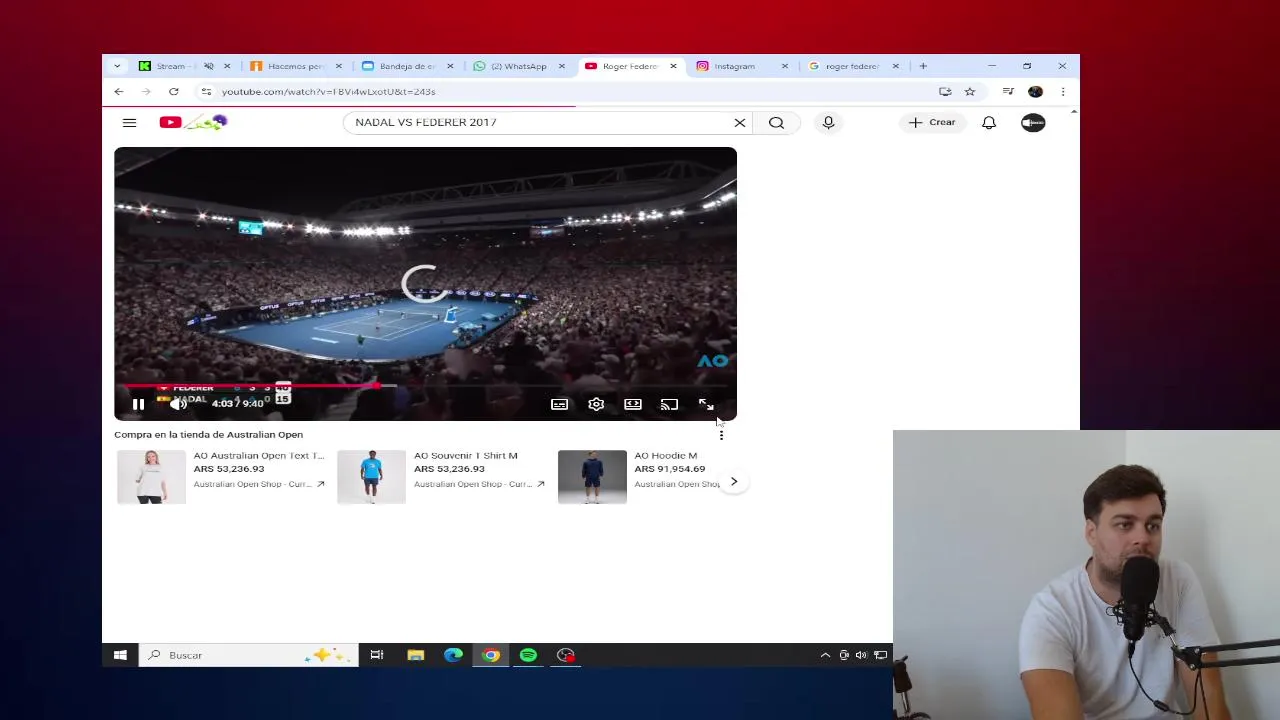Image resolution: width=1280 pixels, height=720 pixels.
Task: Open File Explorer from the taskbar
Action: (x=415, y=655)
